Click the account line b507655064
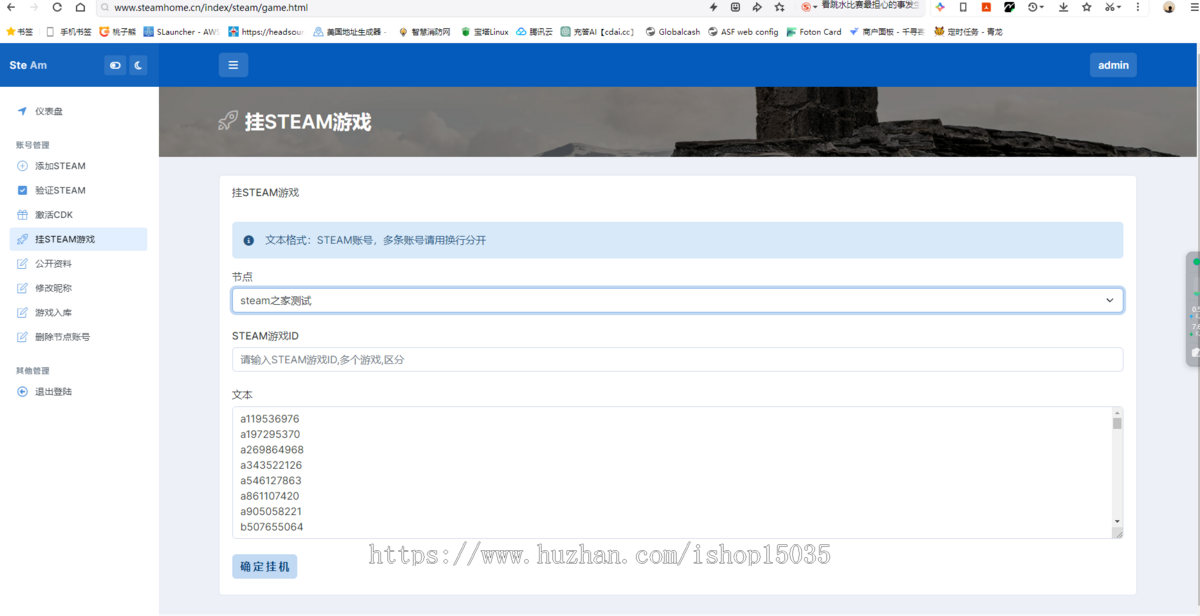Viewport: 1200px width, 616px height. click(x=272, y=527)
